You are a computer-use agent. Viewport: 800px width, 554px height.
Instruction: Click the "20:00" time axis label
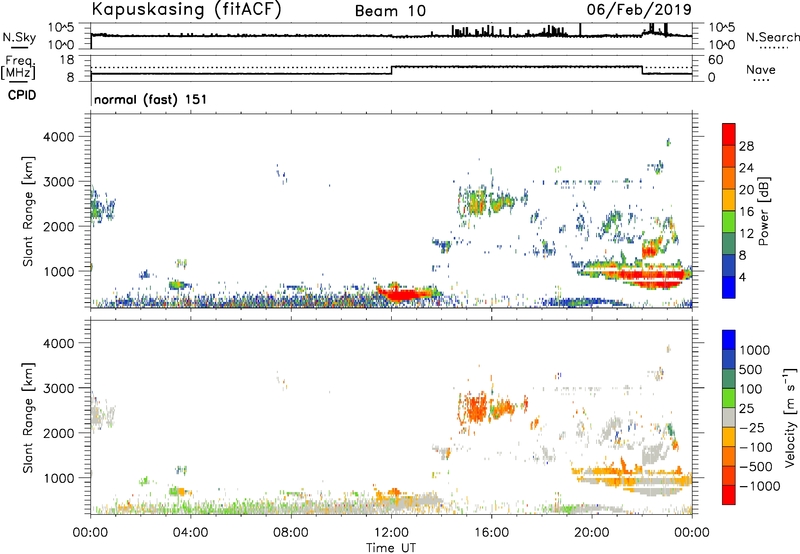click(591, 533)
